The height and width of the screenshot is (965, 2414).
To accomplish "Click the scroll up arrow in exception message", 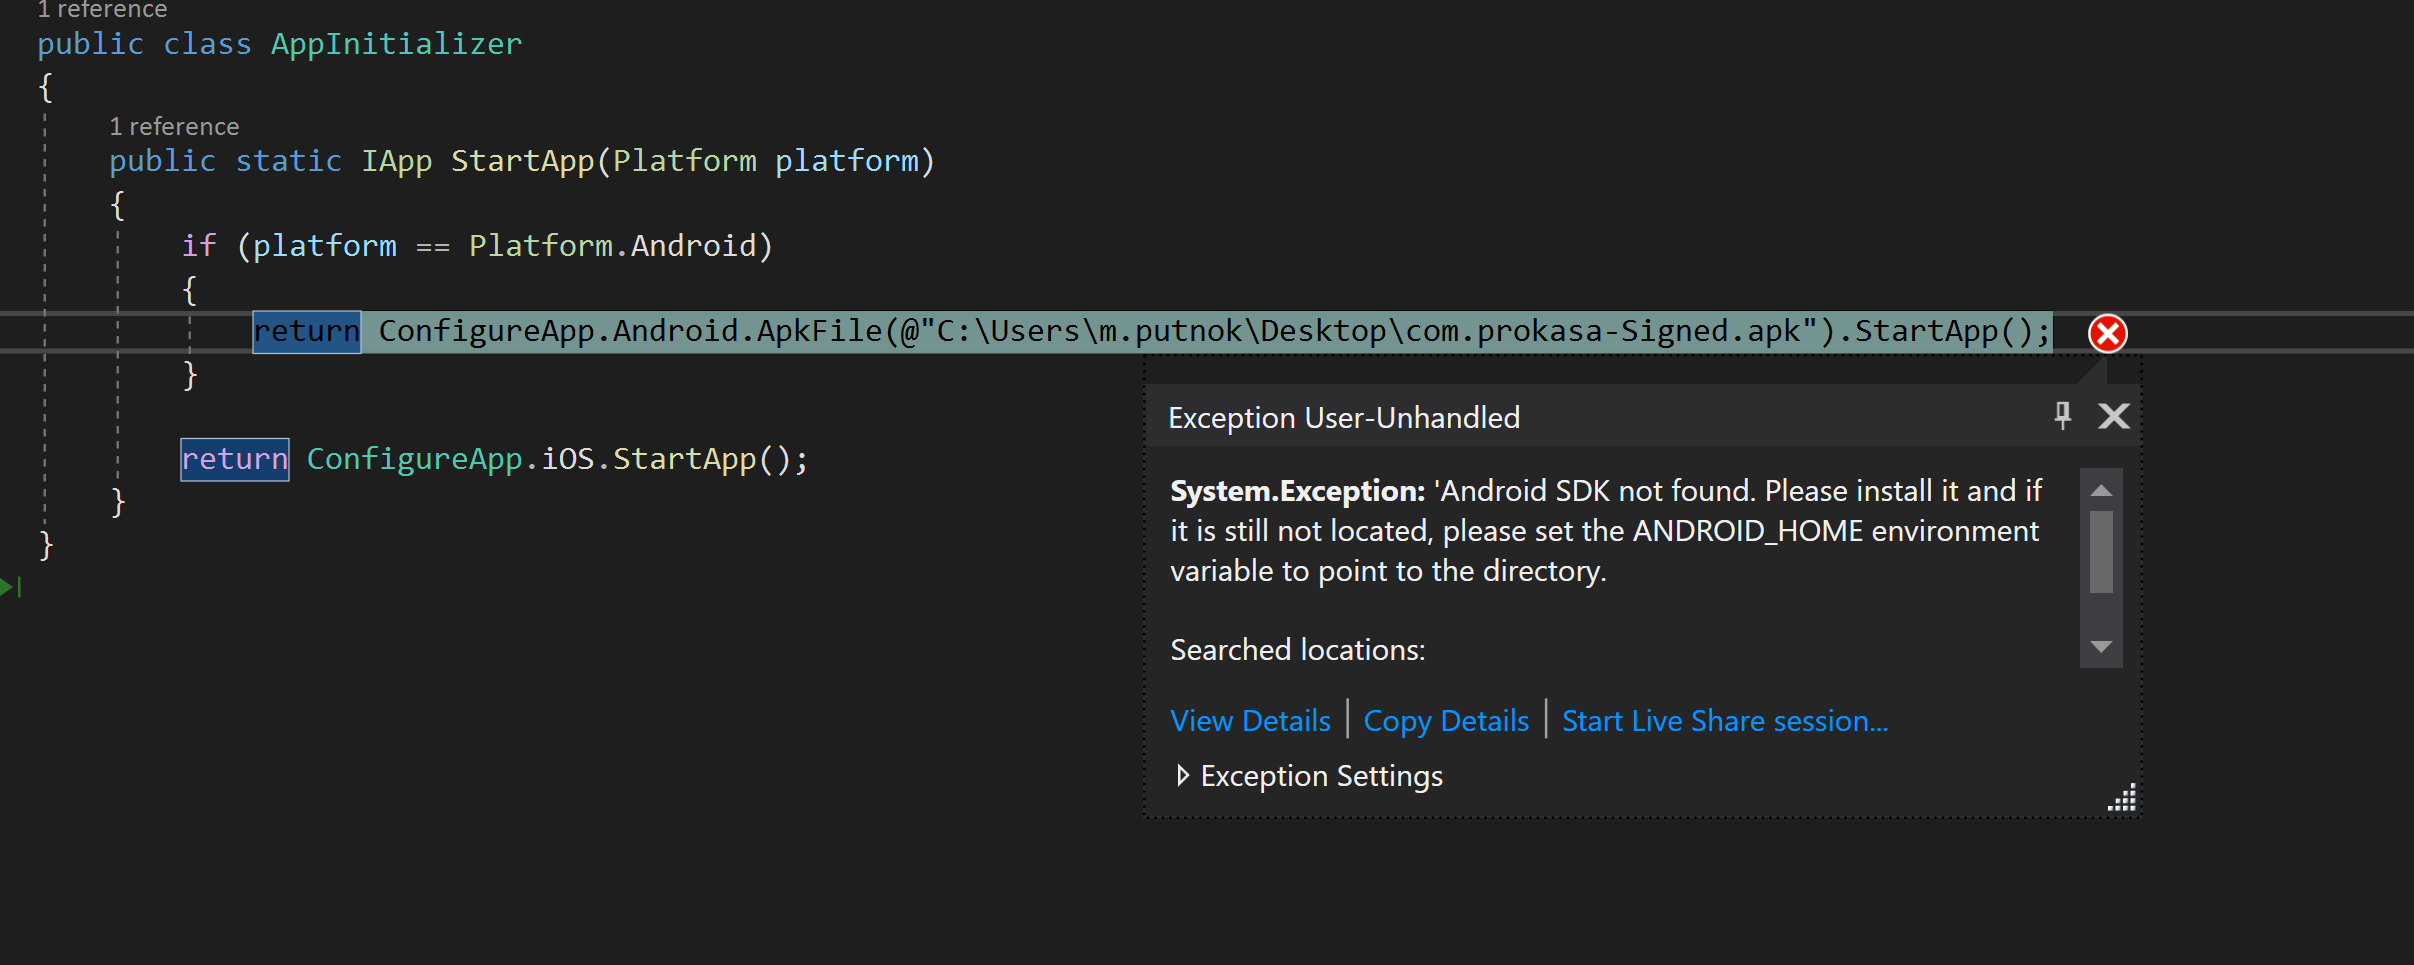I will coord(2101,490).
